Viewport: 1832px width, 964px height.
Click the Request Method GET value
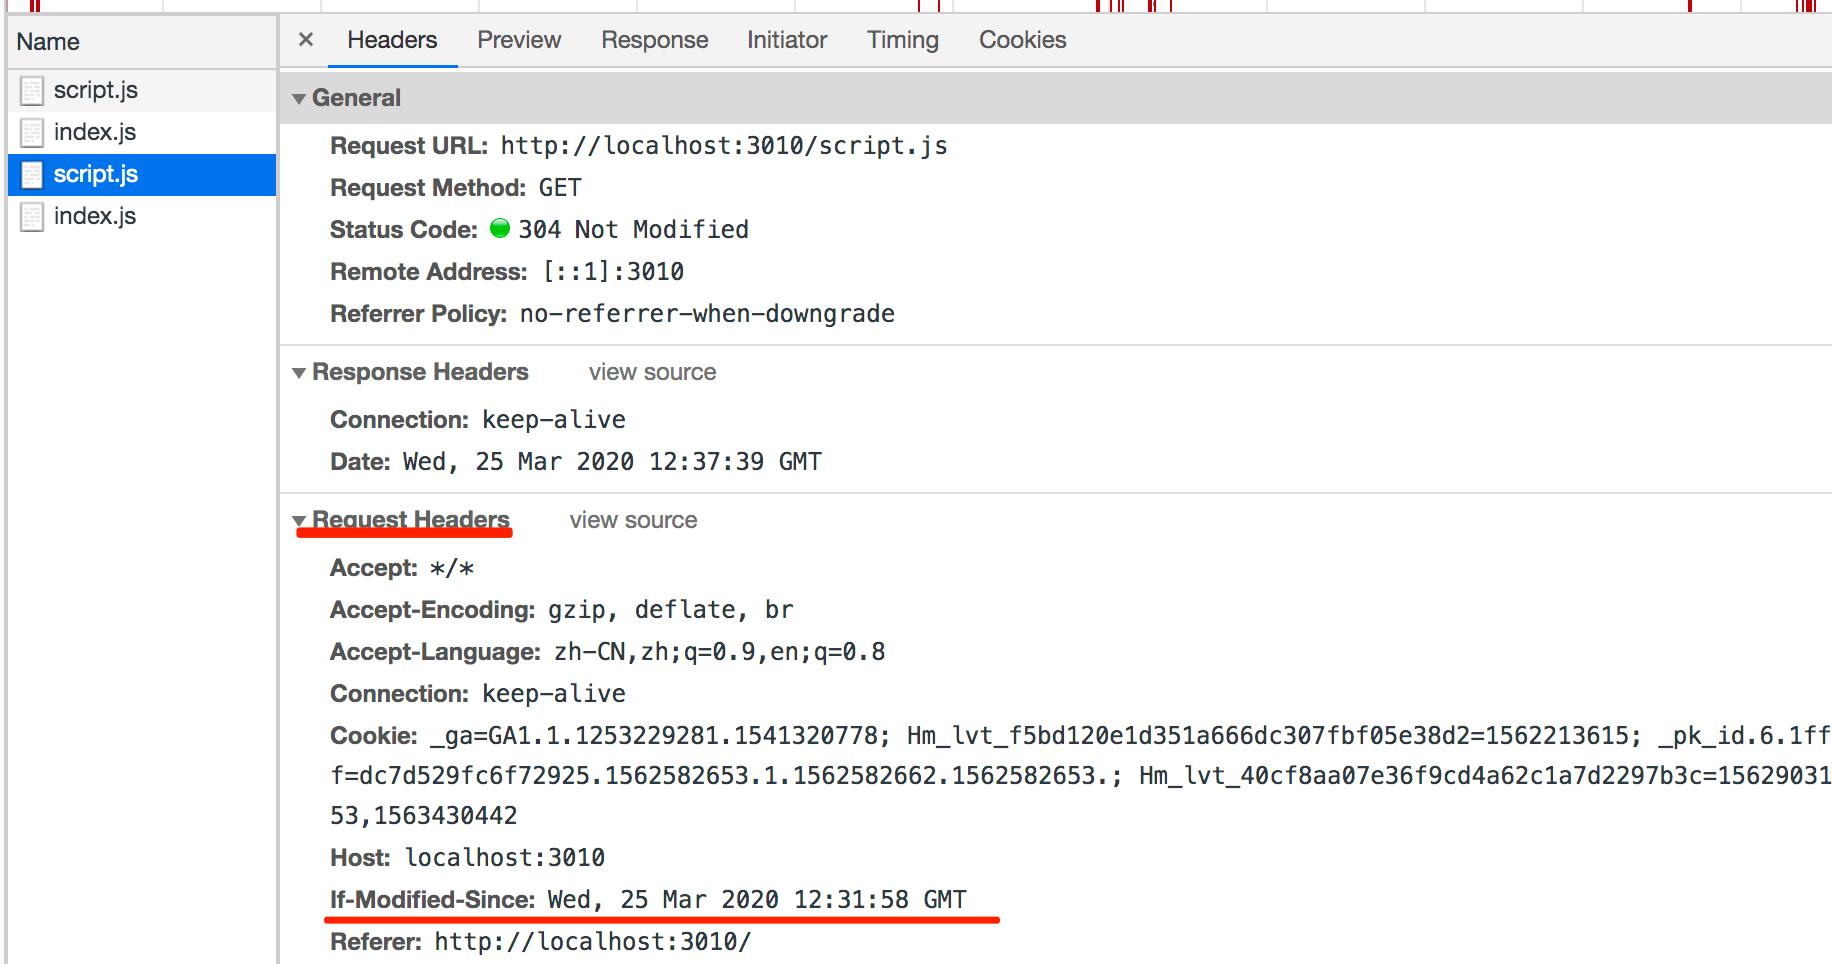[x=560, y=188]
